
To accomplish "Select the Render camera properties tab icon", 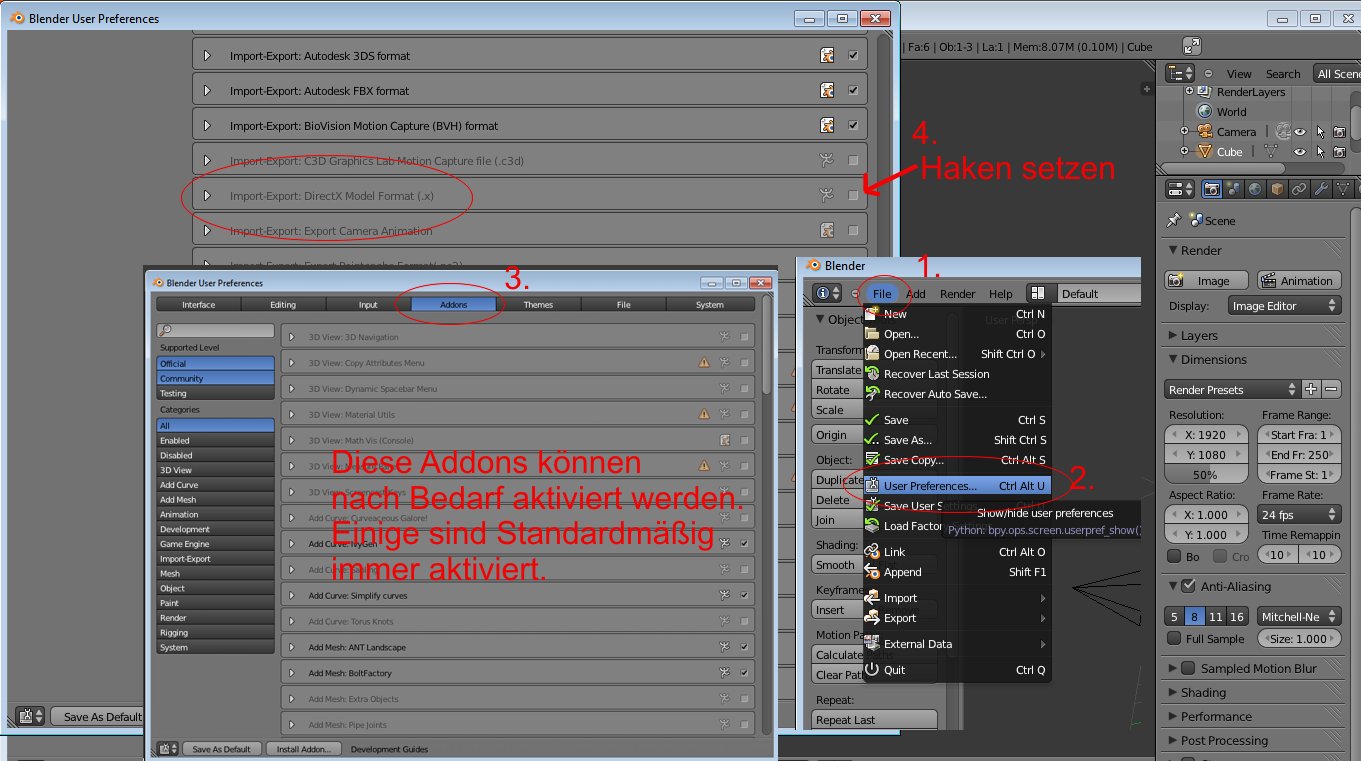I will (1212, 189).
